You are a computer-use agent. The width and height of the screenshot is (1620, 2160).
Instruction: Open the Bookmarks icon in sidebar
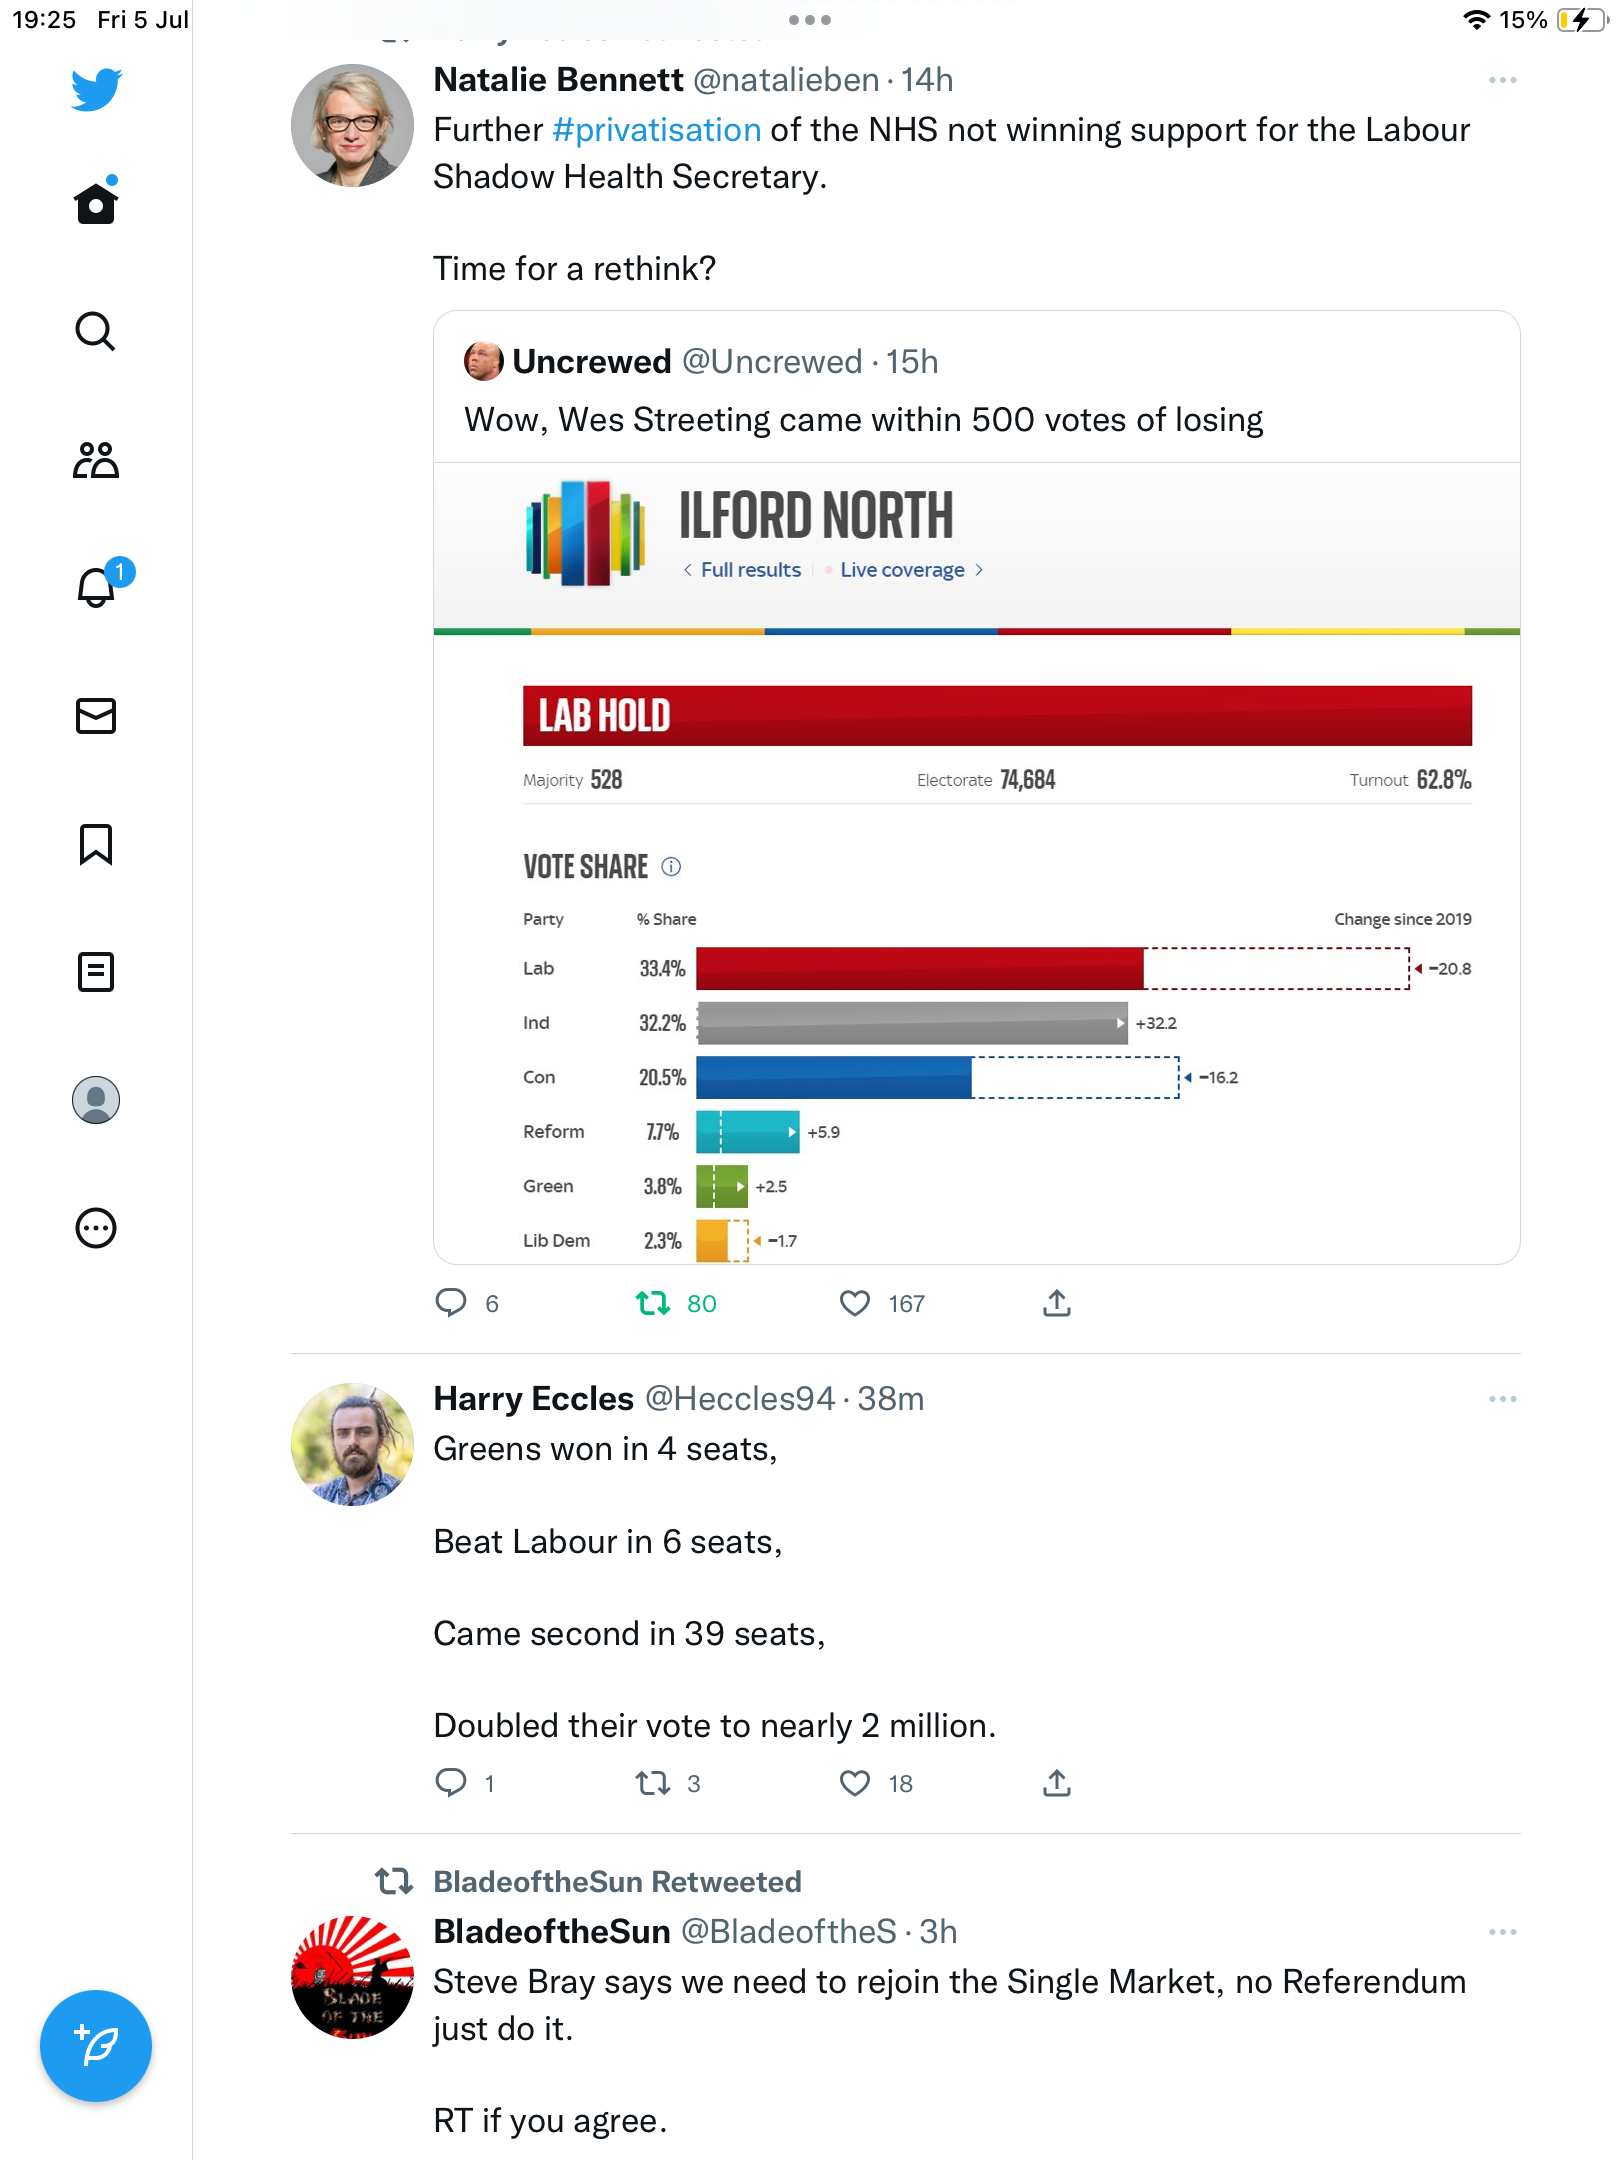point(96,844)
